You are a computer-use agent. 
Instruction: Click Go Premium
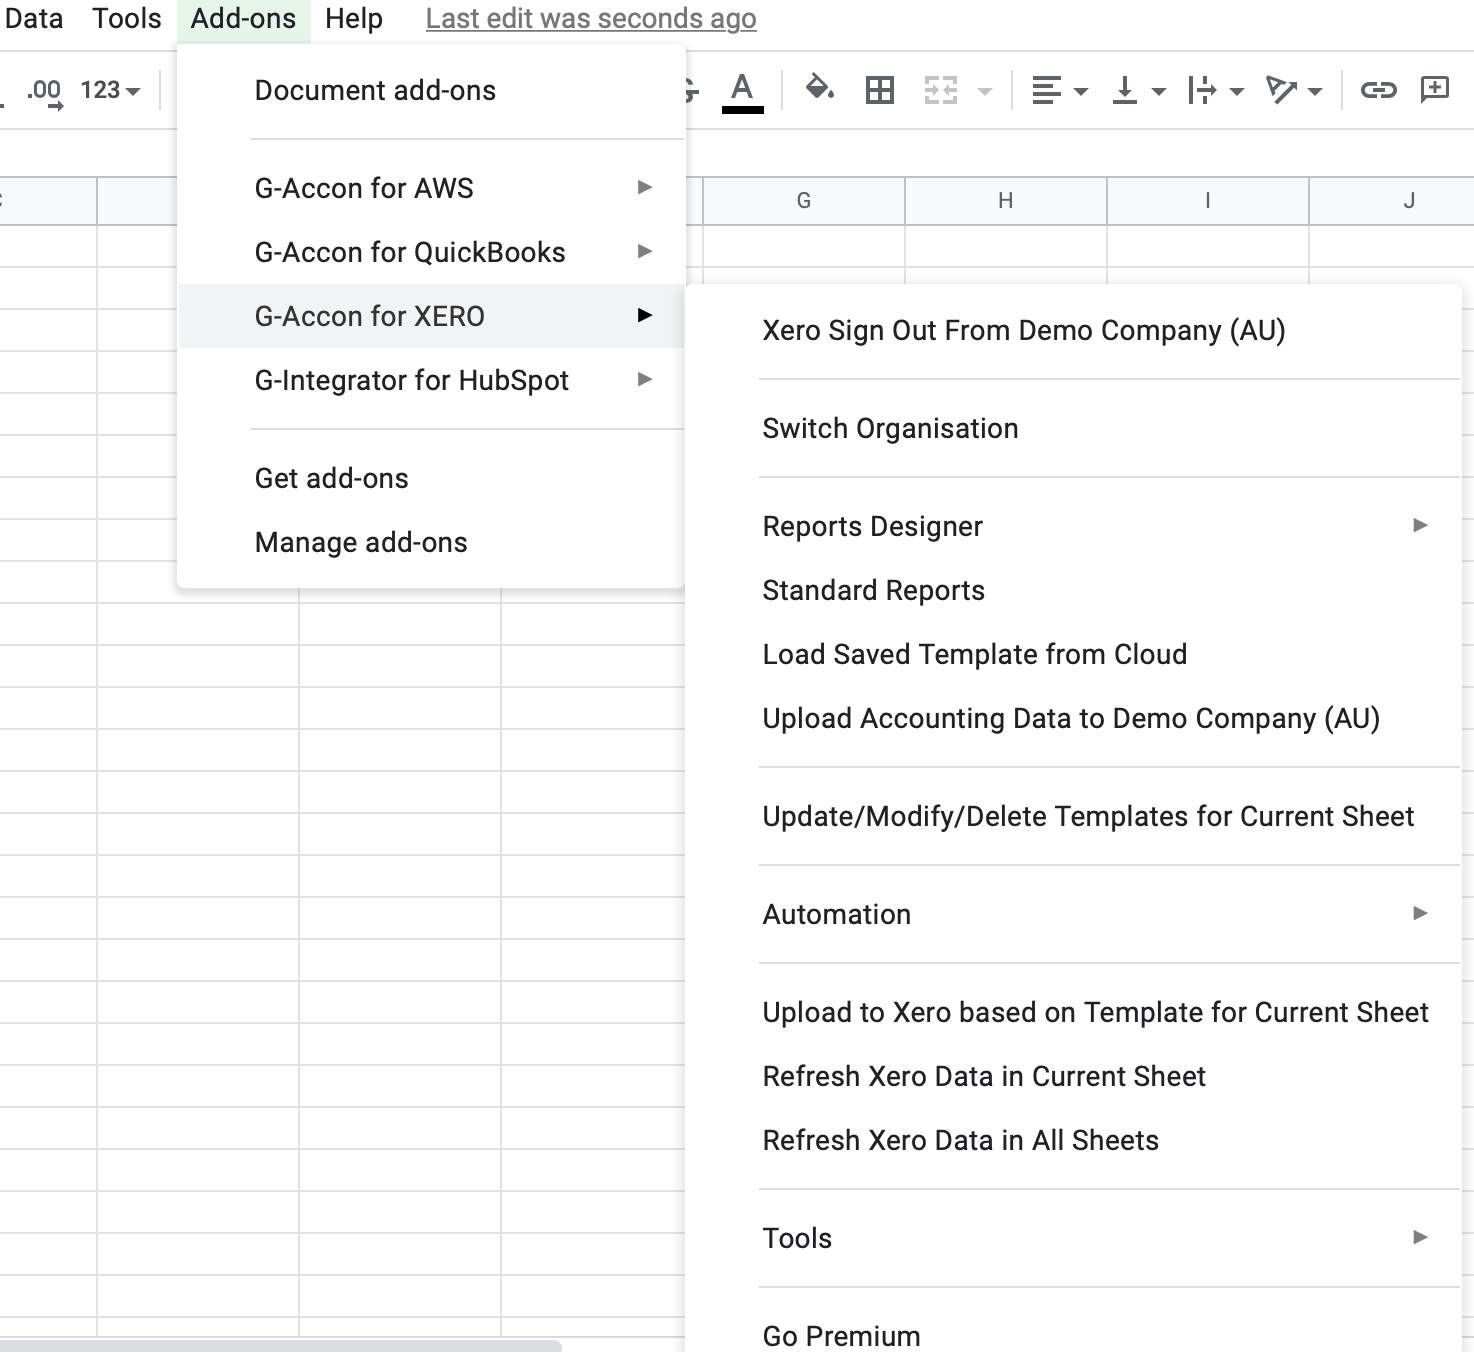pos(1073,1335)
